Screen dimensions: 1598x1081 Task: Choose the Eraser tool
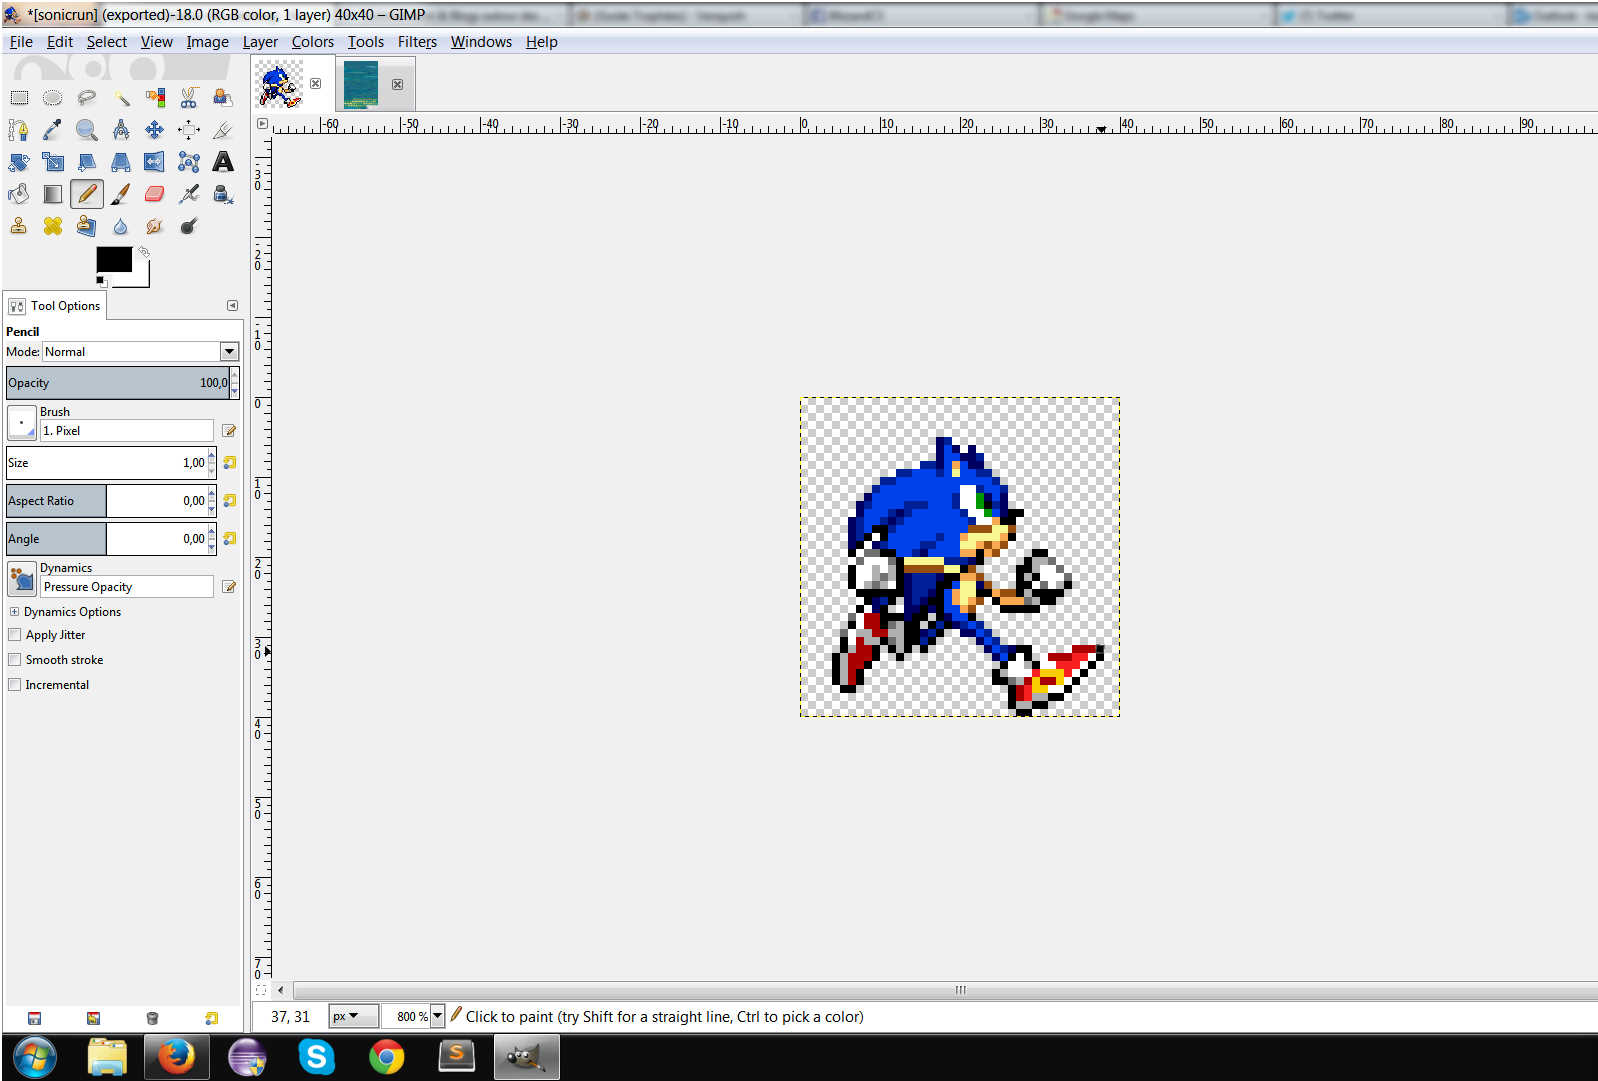(x=154, y=194)
